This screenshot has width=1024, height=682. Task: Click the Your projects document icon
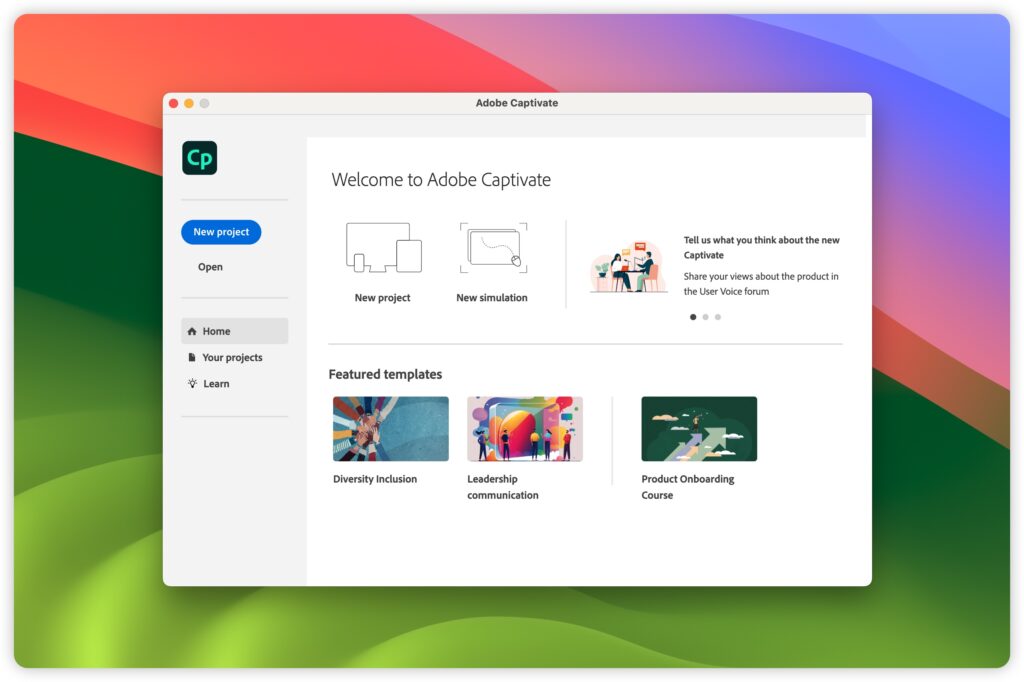192,357
